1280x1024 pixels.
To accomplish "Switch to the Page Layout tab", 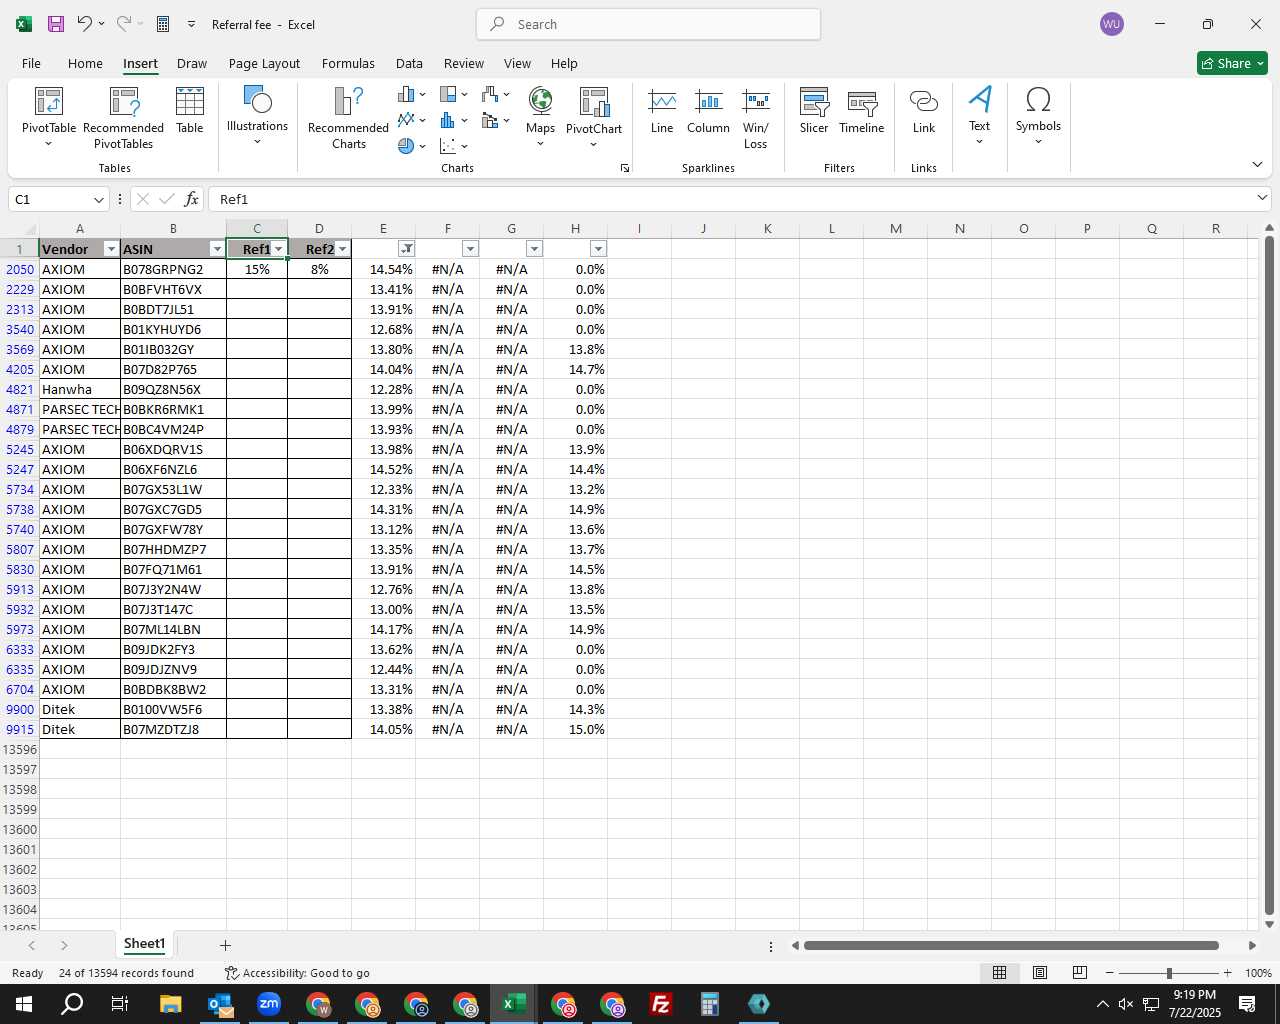I will pyautogui.click(x=264, y=63).
